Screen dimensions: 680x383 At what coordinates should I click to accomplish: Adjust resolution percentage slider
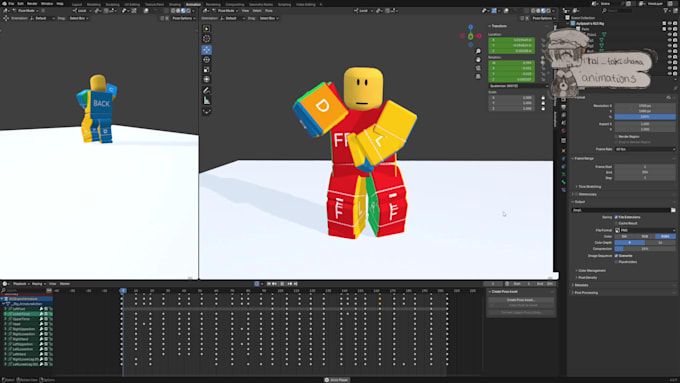[645, 117]
